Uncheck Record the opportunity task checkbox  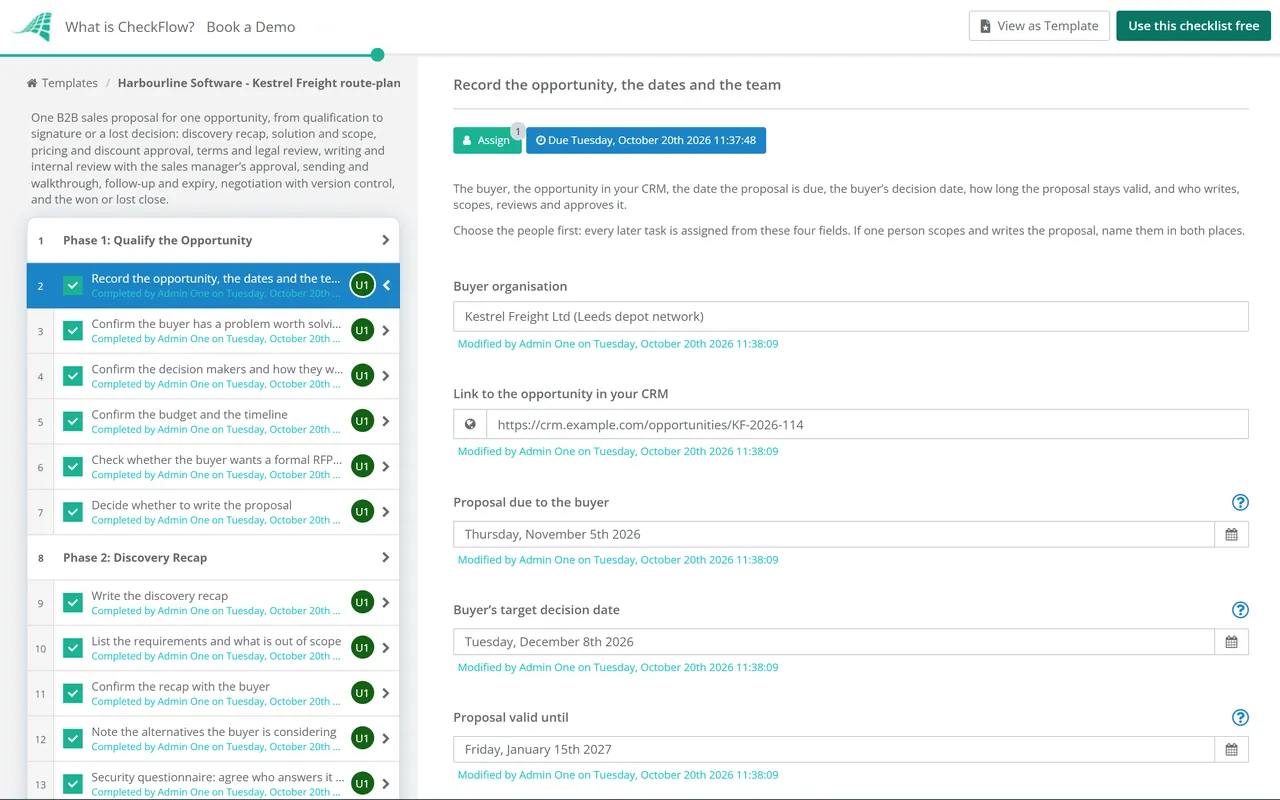(x=73, y=286)
